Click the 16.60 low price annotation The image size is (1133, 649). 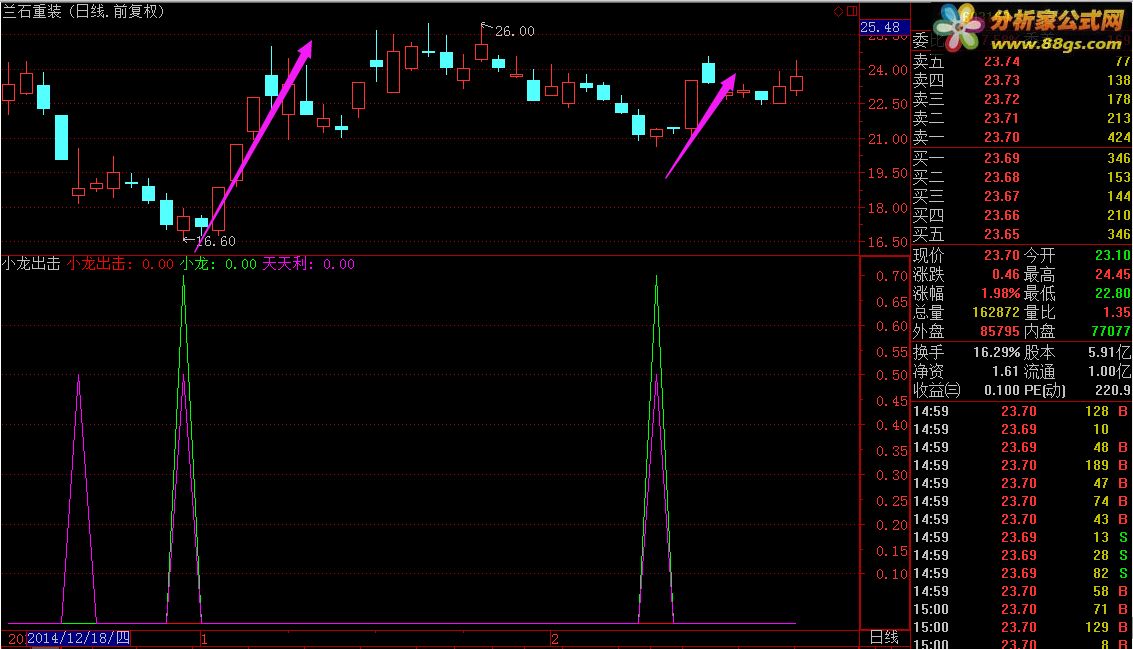pos(215,241)
